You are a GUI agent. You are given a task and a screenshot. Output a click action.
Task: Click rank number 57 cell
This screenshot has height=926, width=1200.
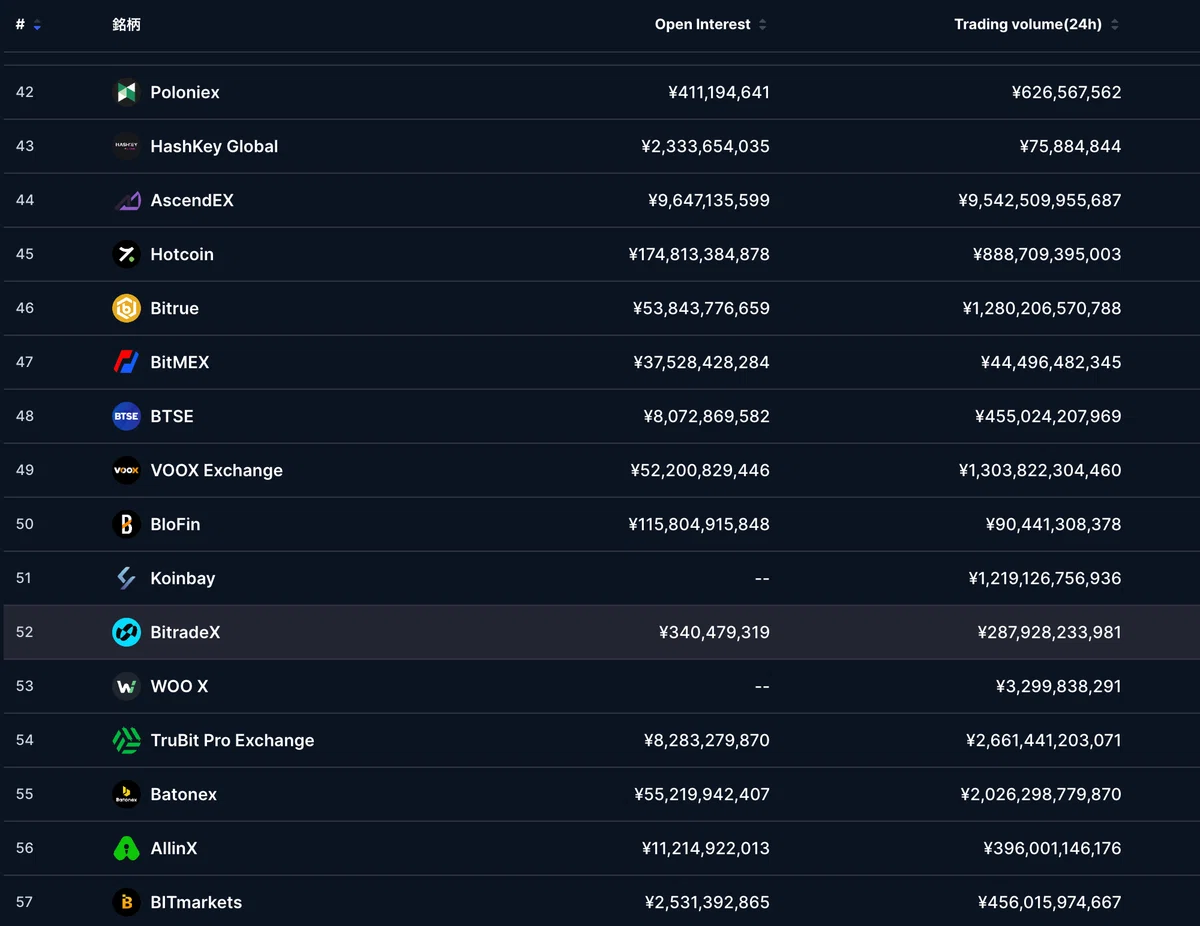tap(25, 902)
